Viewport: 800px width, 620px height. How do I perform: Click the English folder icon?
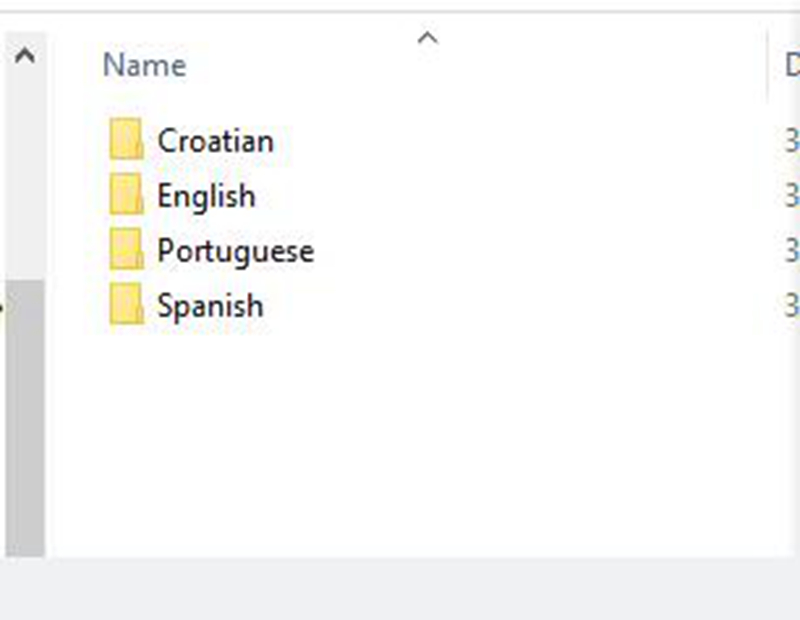click(x=126, y=195)
